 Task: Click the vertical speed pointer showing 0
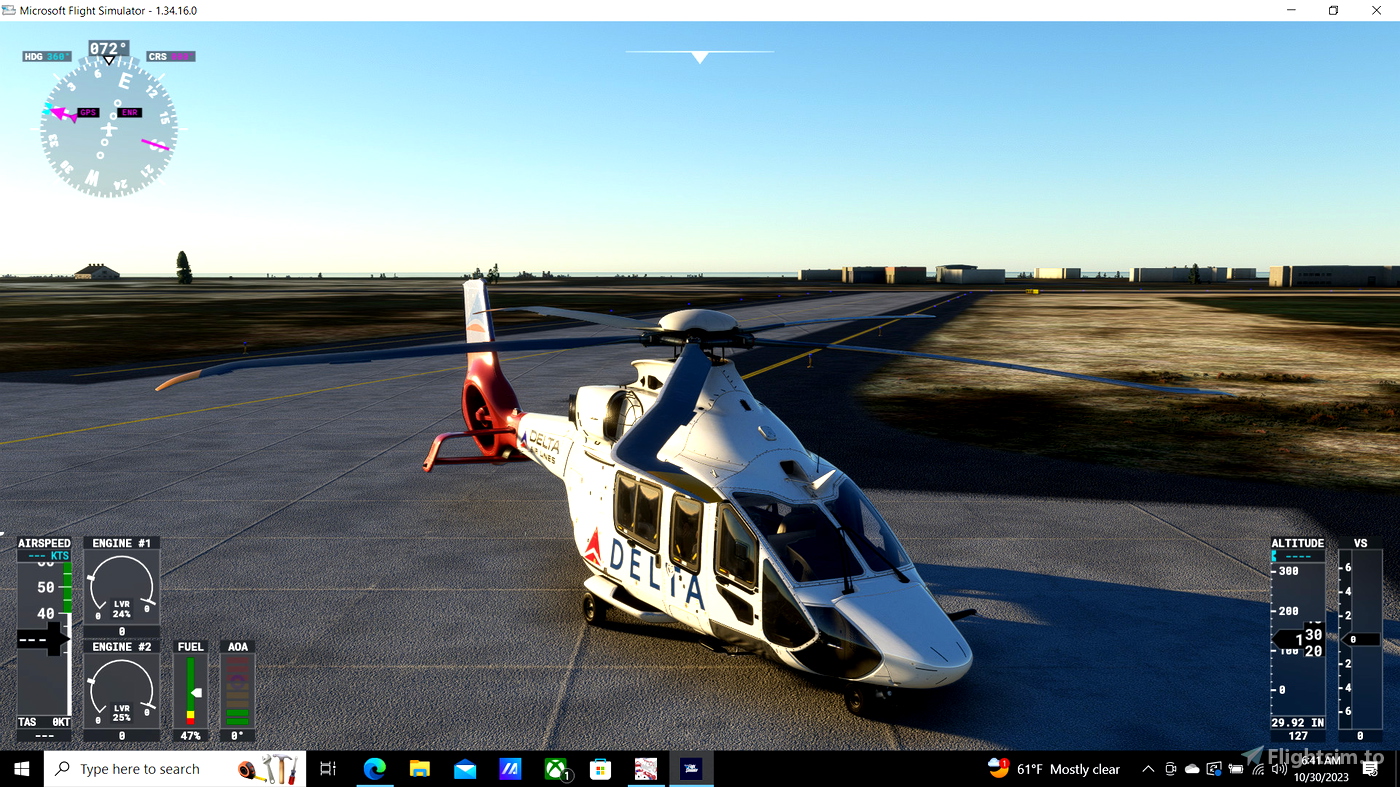(1360, 639)
